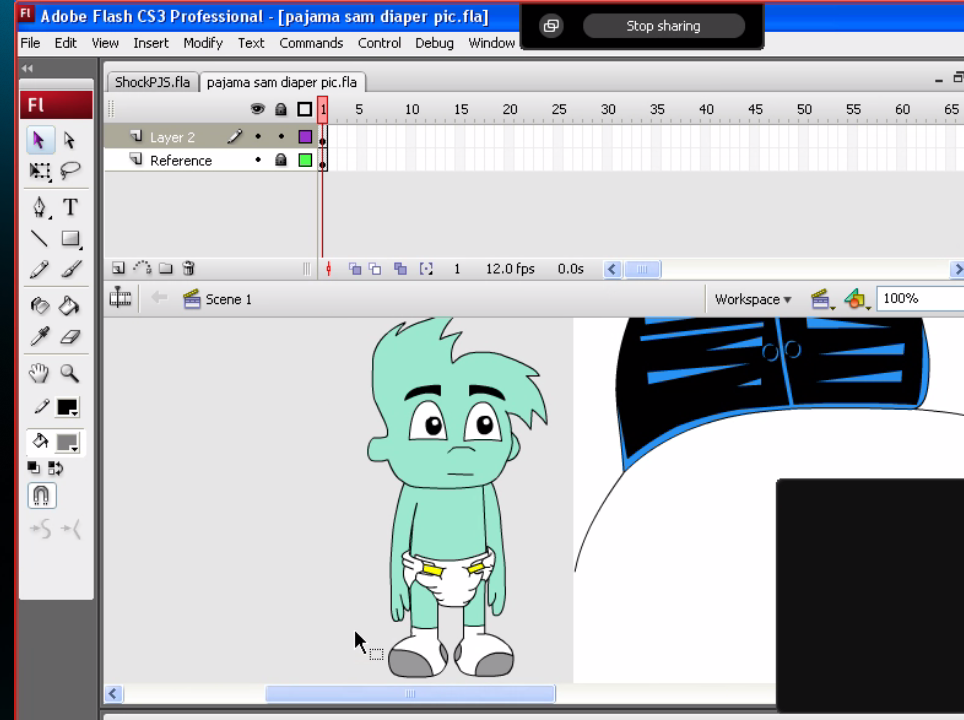Open the File menu
Image resolution: width=964 pixels, height=720 pixels.
coord(30,43)
